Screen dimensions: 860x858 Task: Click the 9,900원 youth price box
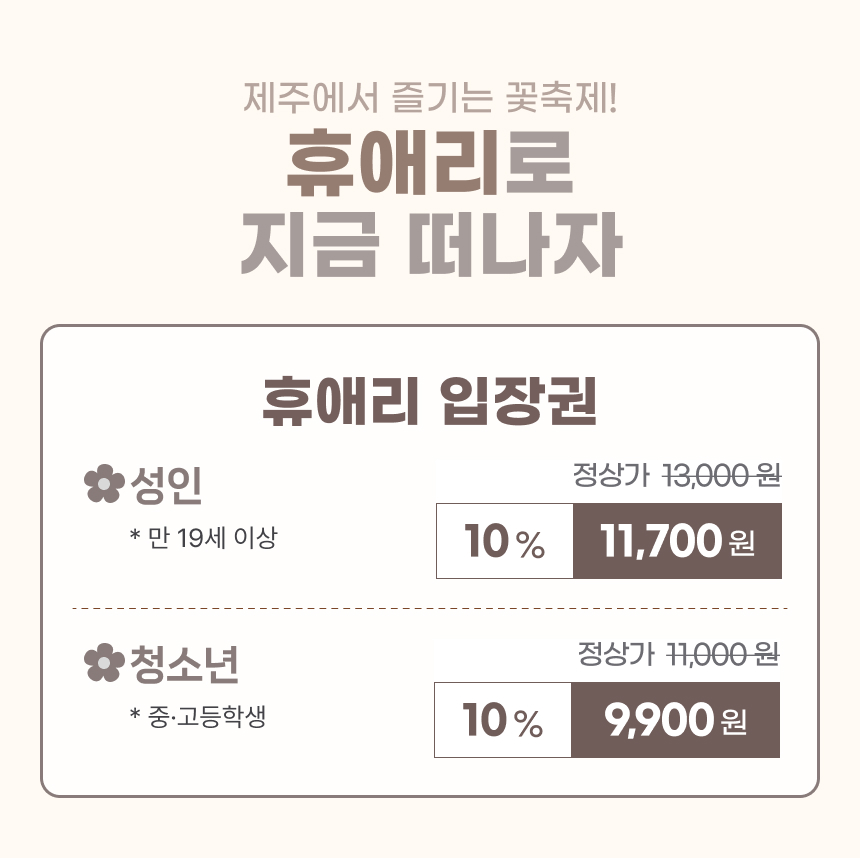click(675, 720)
